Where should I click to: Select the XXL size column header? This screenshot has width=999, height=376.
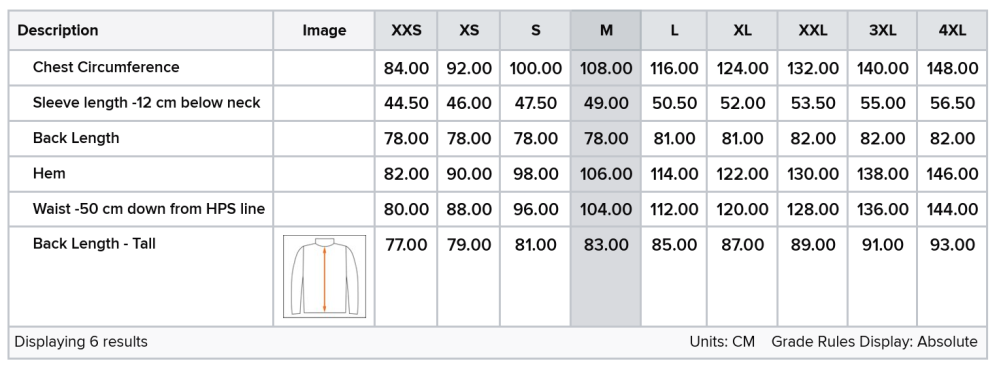[813, 31]
